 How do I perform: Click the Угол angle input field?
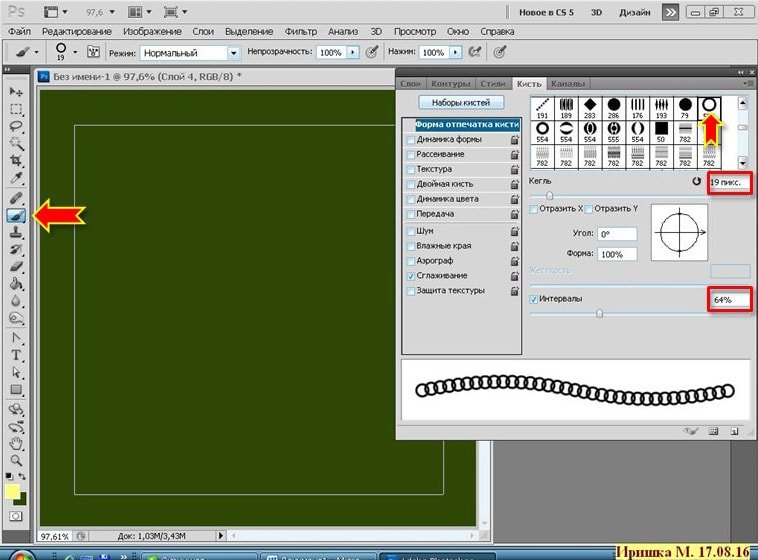point(618,233)
